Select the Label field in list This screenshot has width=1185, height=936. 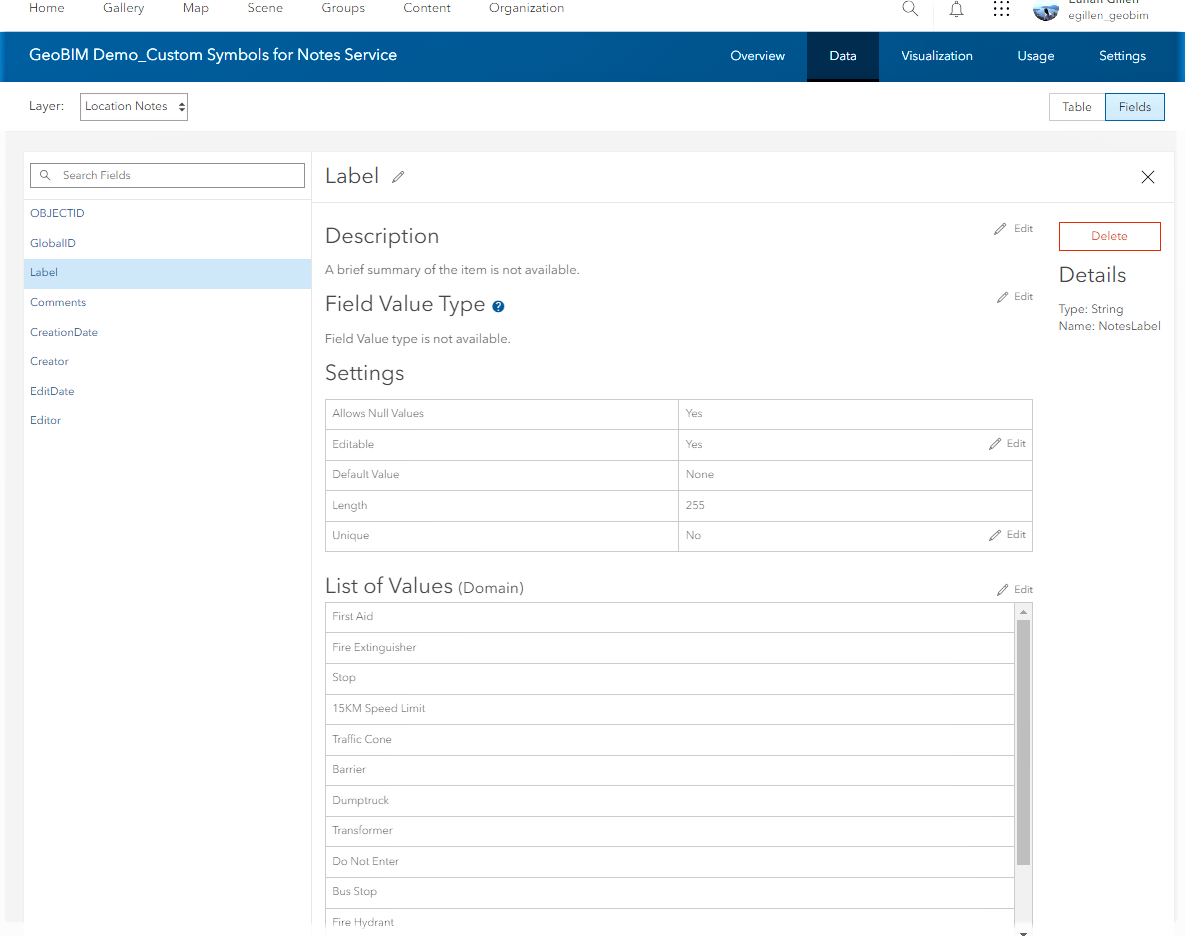(x=167, y=273)
